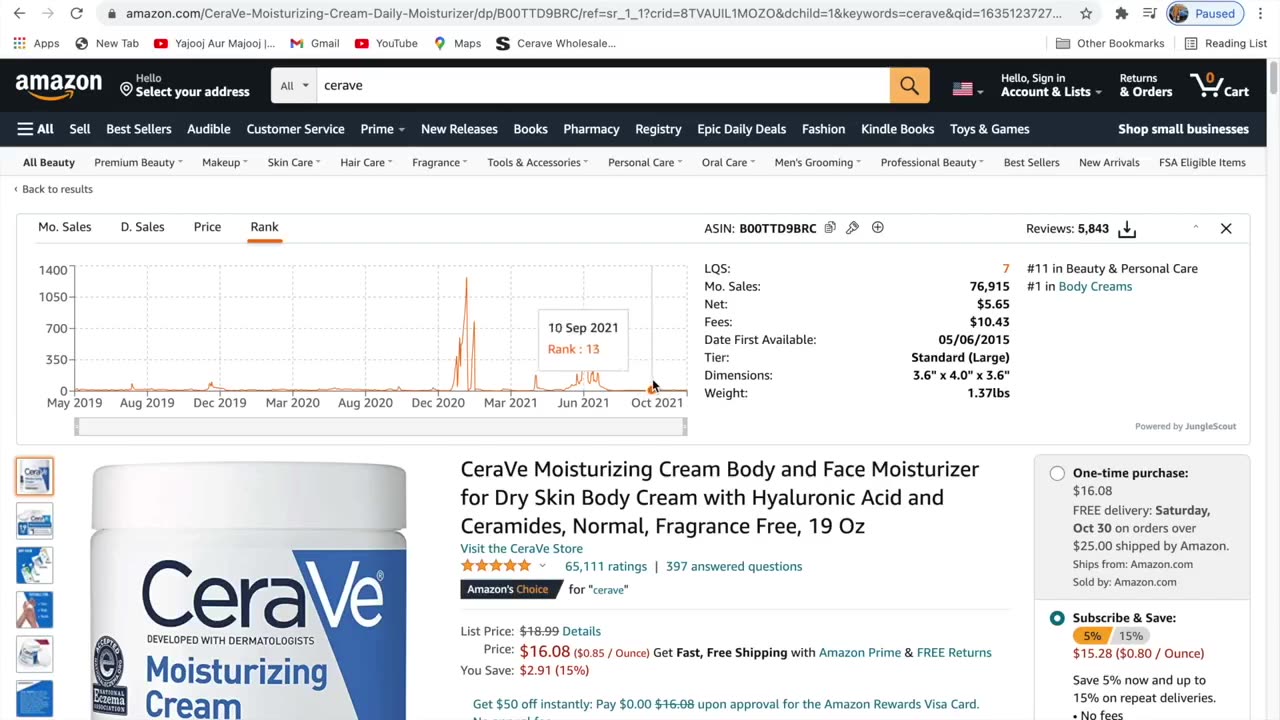Open Reading List

click(x=1225, y=43)
